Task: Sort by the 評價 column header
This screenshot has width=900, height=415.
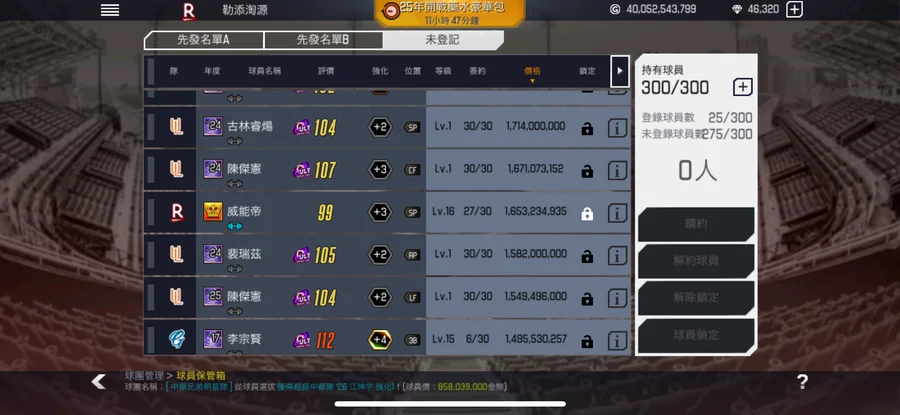Action: pyautogui.click(x=326, y=71)
